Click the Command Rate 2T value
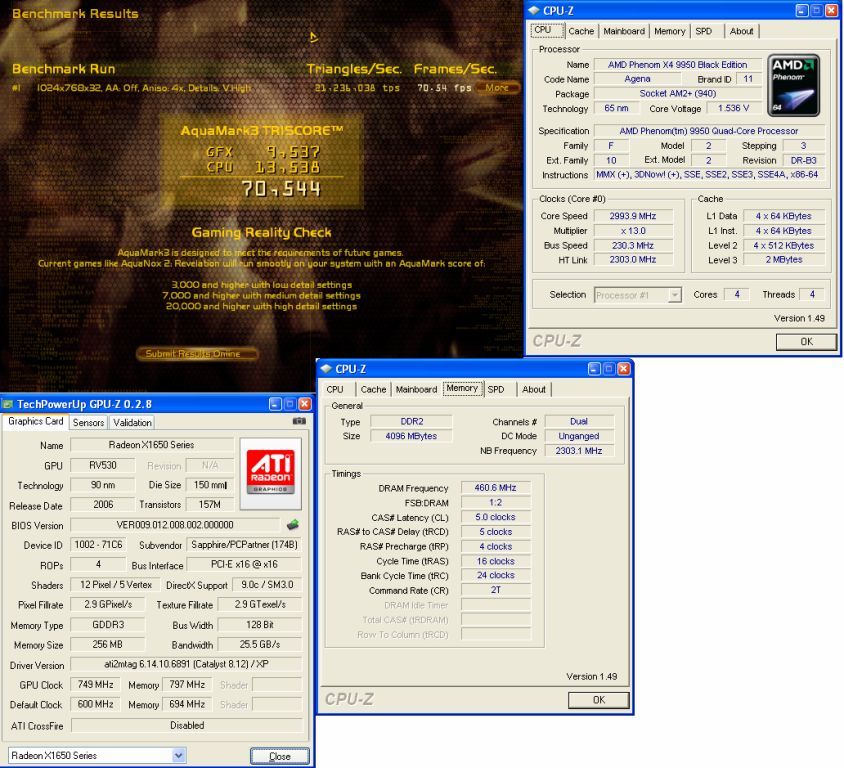The image size is (844, 768). 495,590
